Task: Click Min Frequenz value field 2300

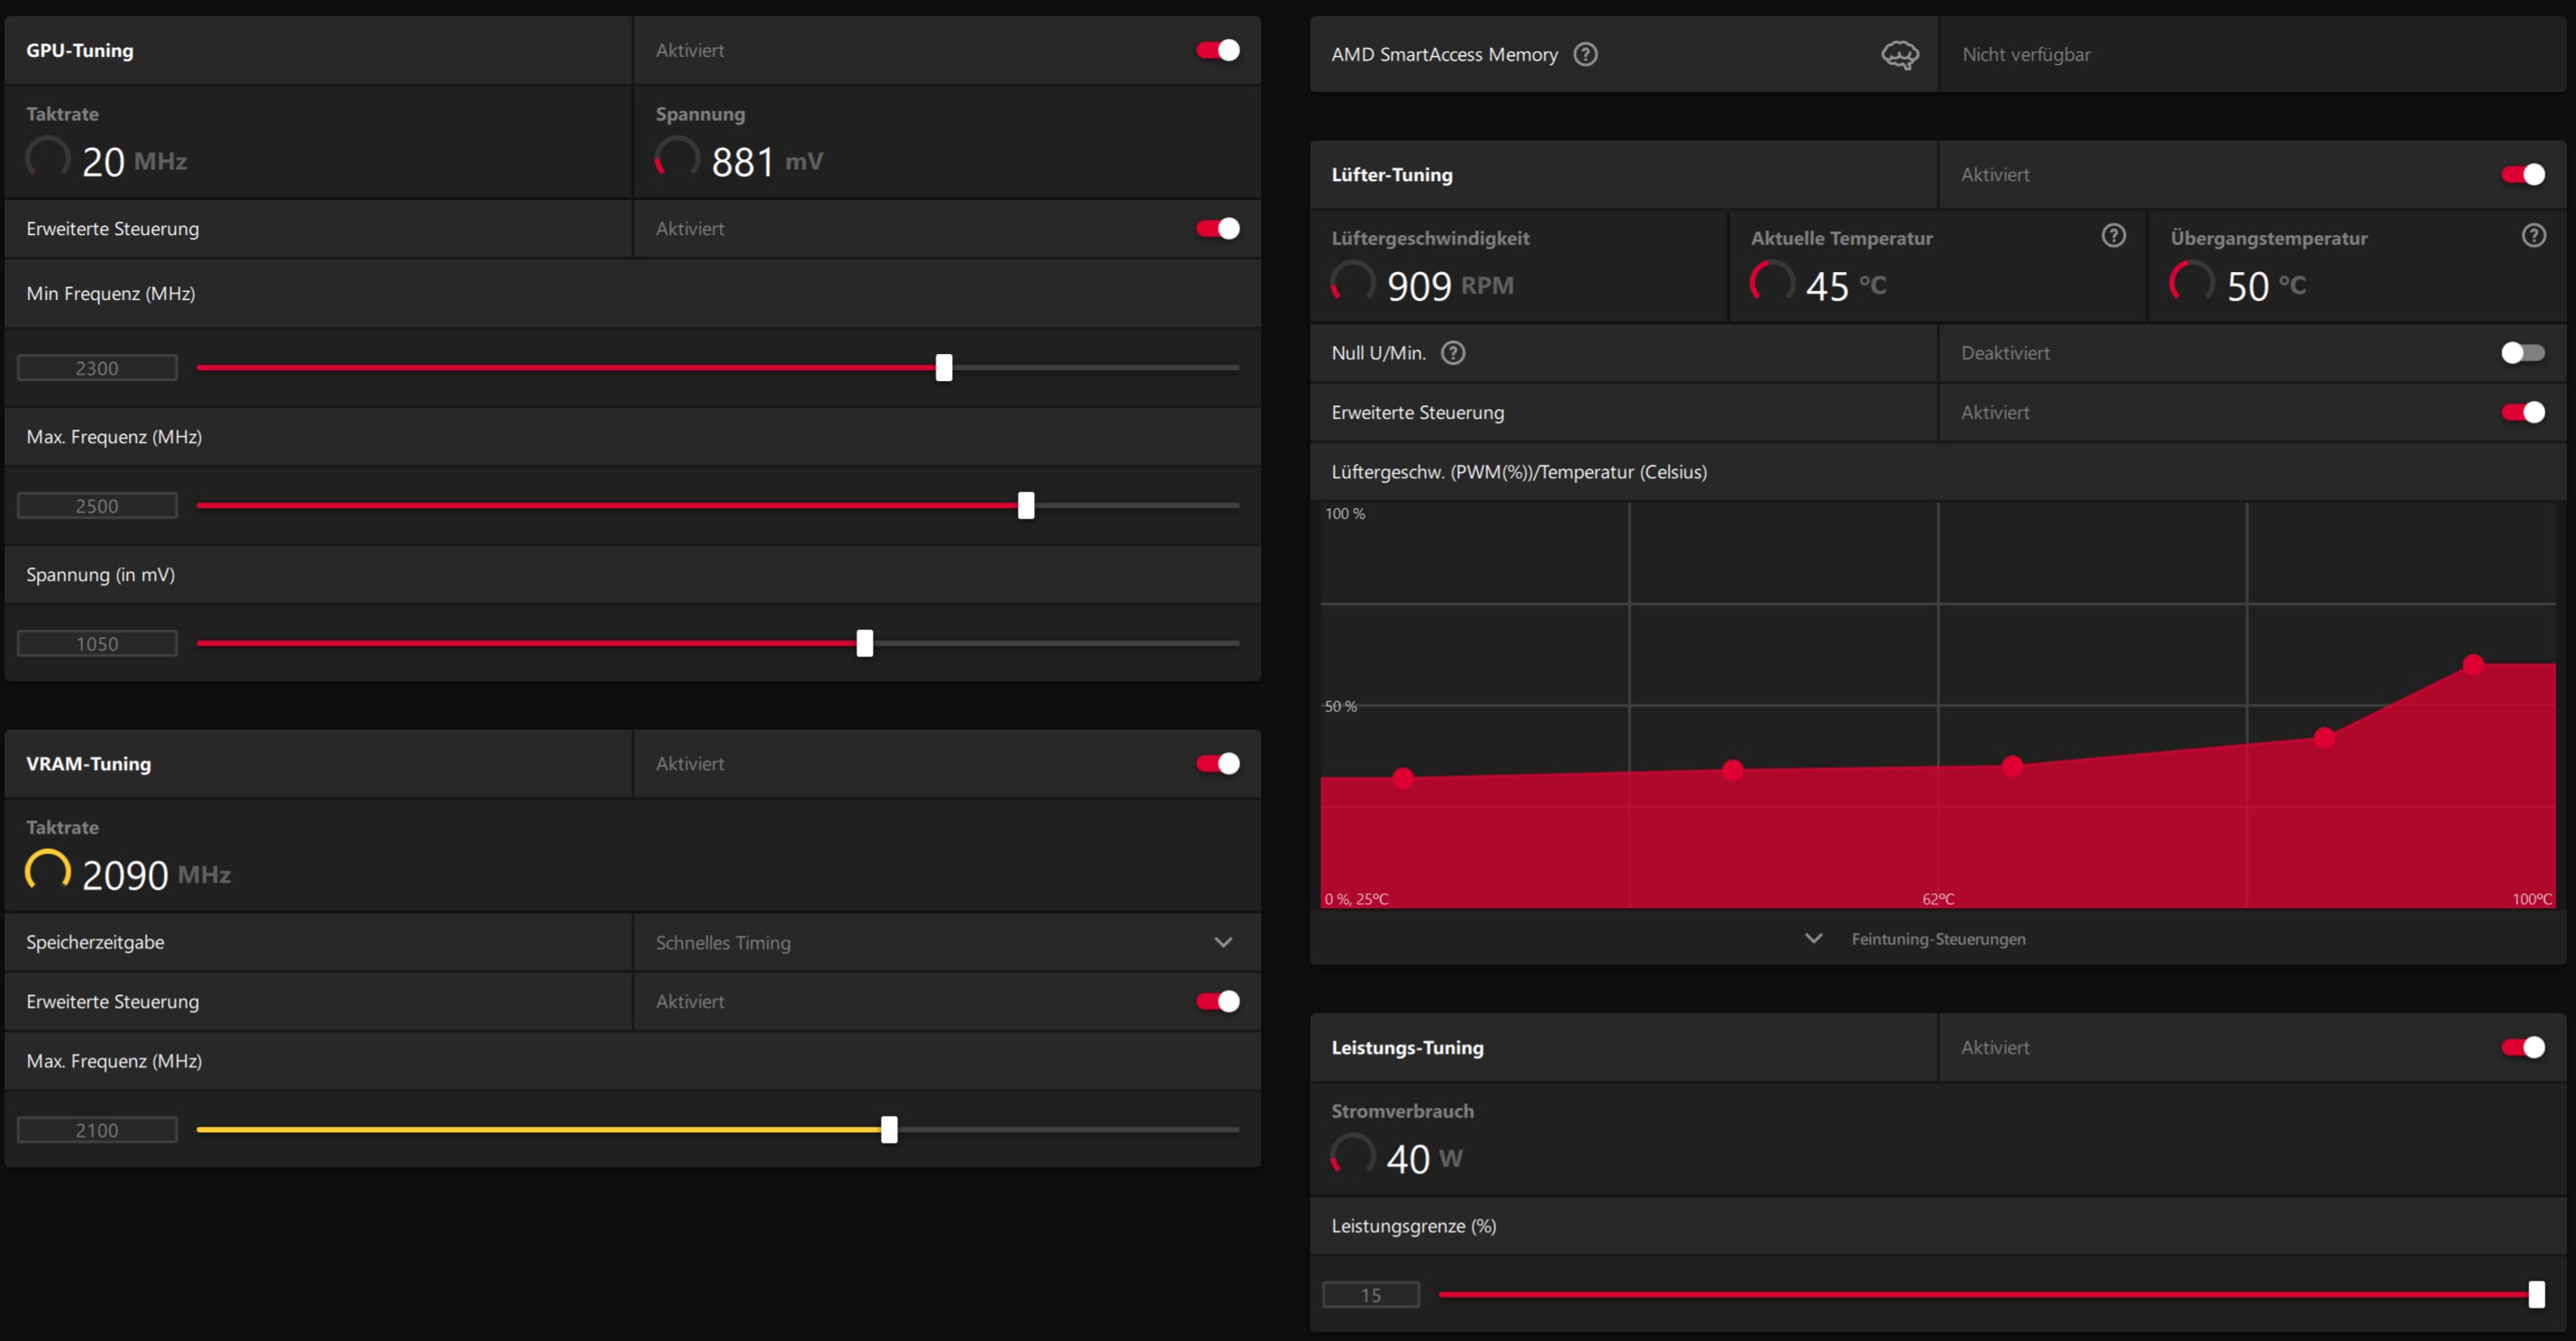Action: coord(97,368)
